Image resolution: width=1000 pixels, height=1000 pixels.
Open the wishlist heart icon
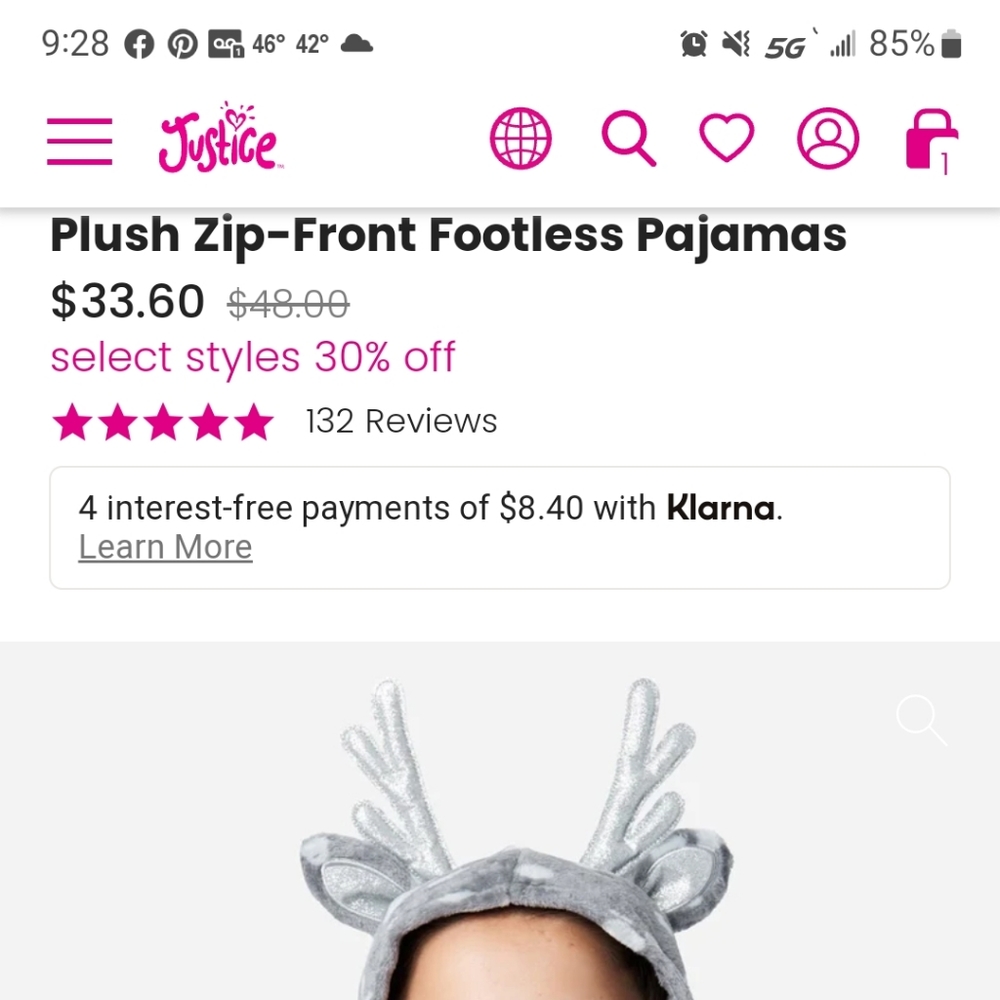(726, 138)
